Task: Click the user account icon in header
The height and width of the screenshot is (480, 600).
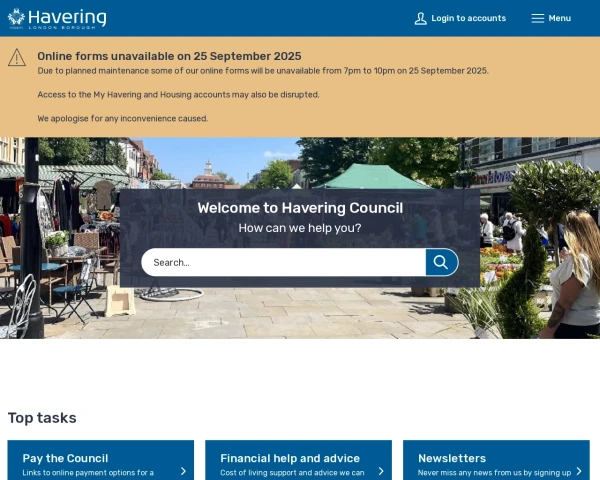Action: click(420, 18)
